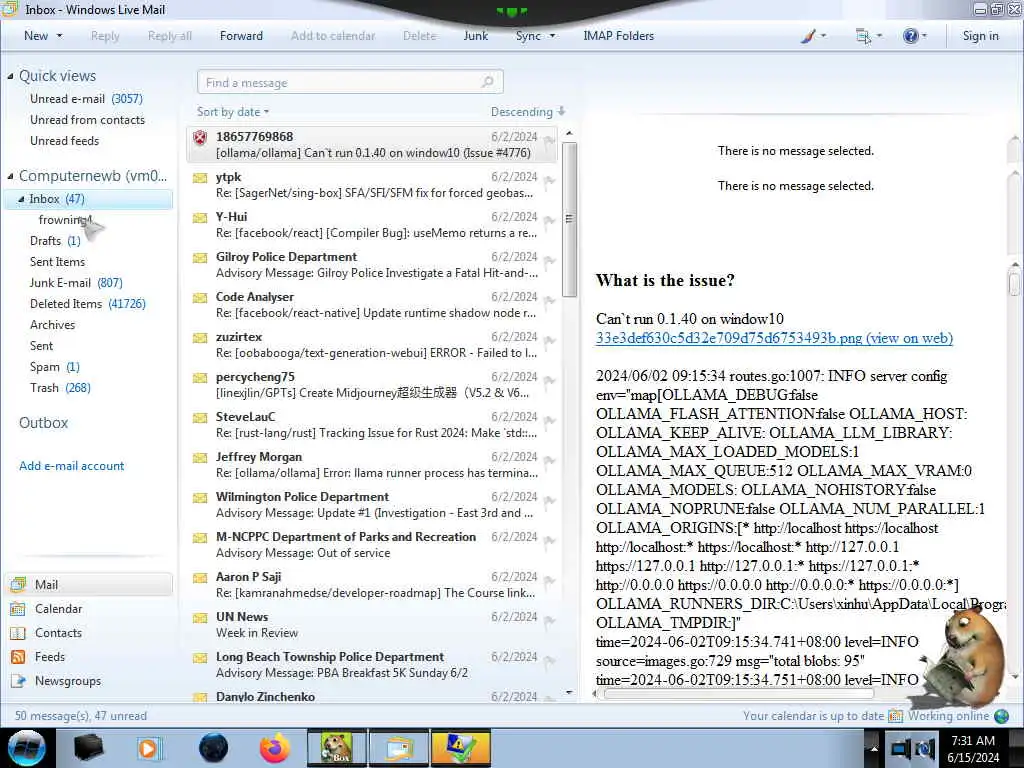Click the junk warning icon on 18657769868 message

click(x=200, y=138)
